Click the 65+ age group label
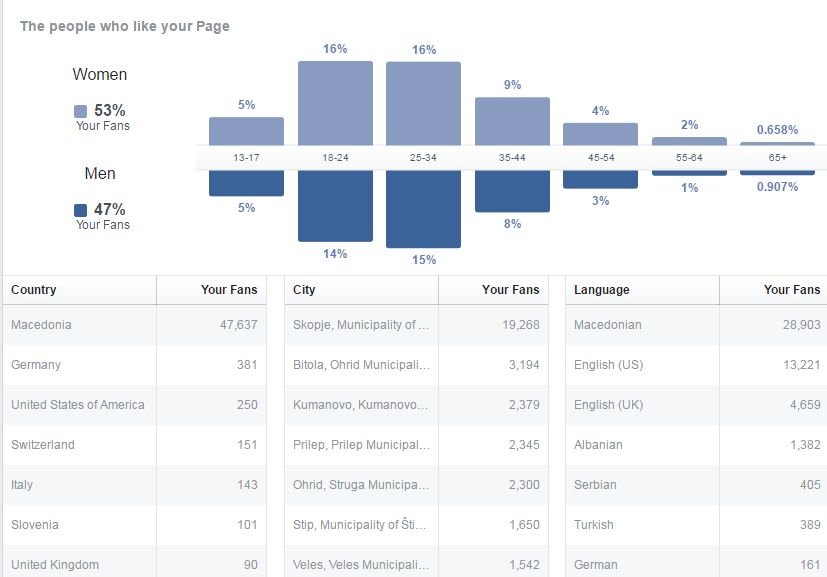 tap(777, 157)
